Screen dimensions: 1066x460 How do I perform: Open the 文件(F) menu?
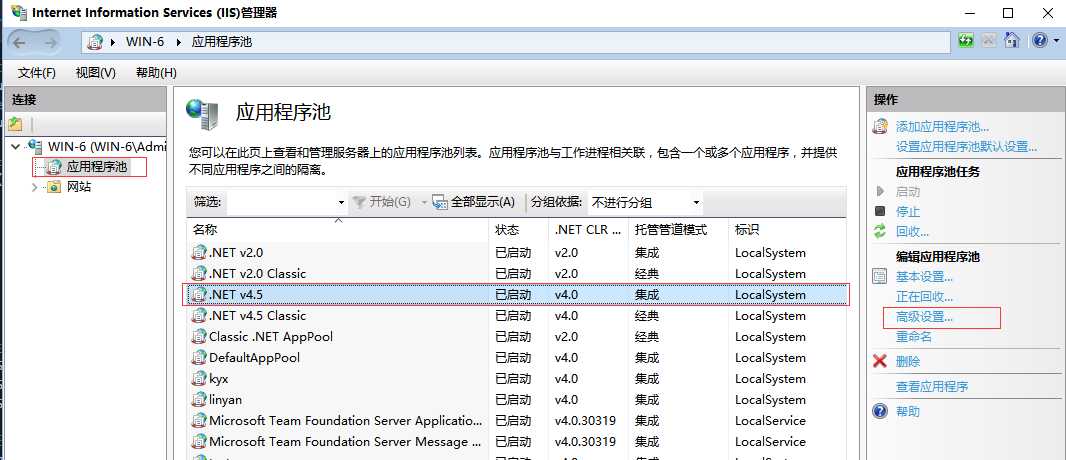click(37, 73)
